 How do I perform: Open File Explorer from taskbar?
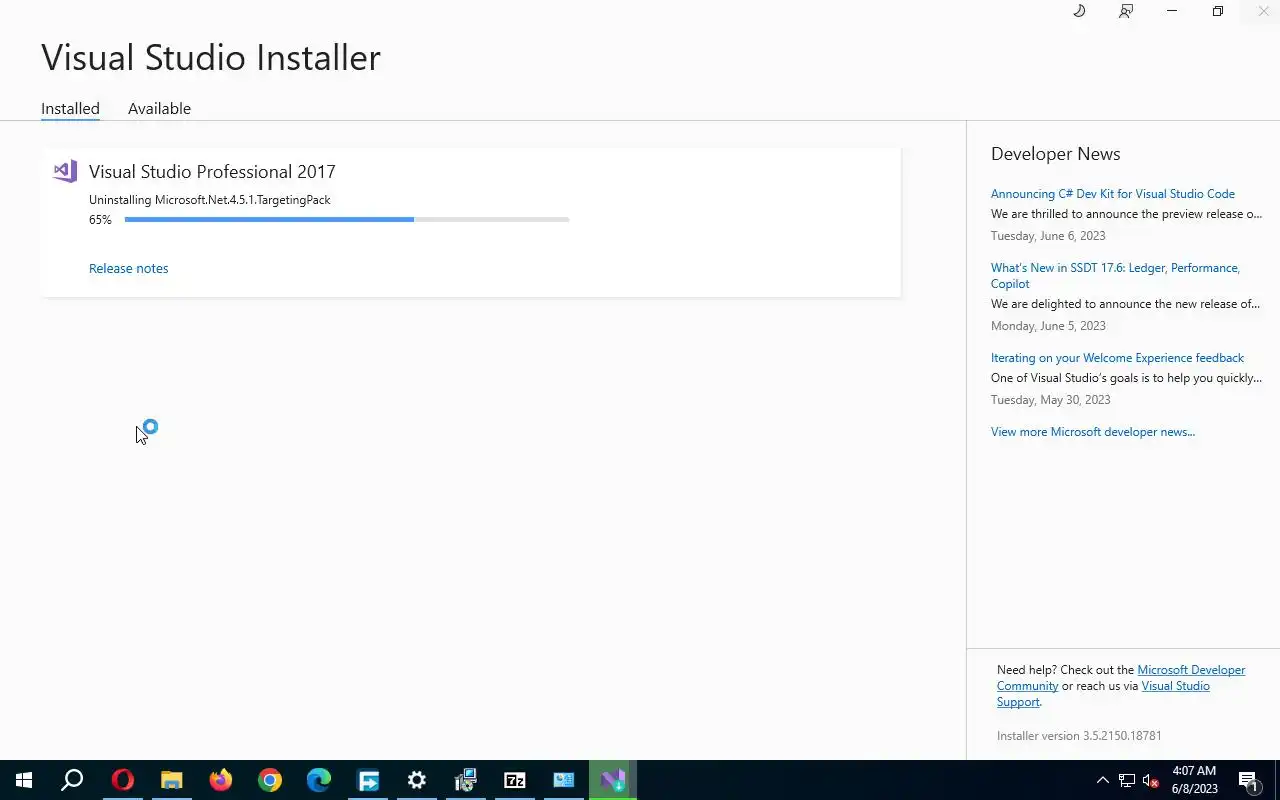pos(171,780)
